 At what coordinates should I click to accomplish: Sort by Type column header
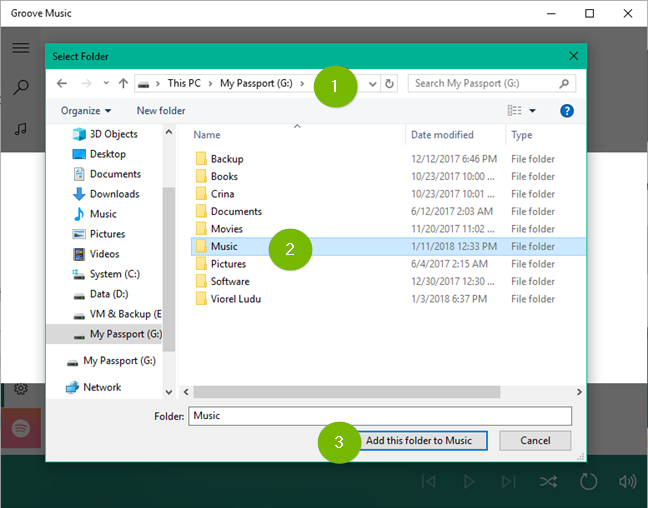[x=522, y=135]
